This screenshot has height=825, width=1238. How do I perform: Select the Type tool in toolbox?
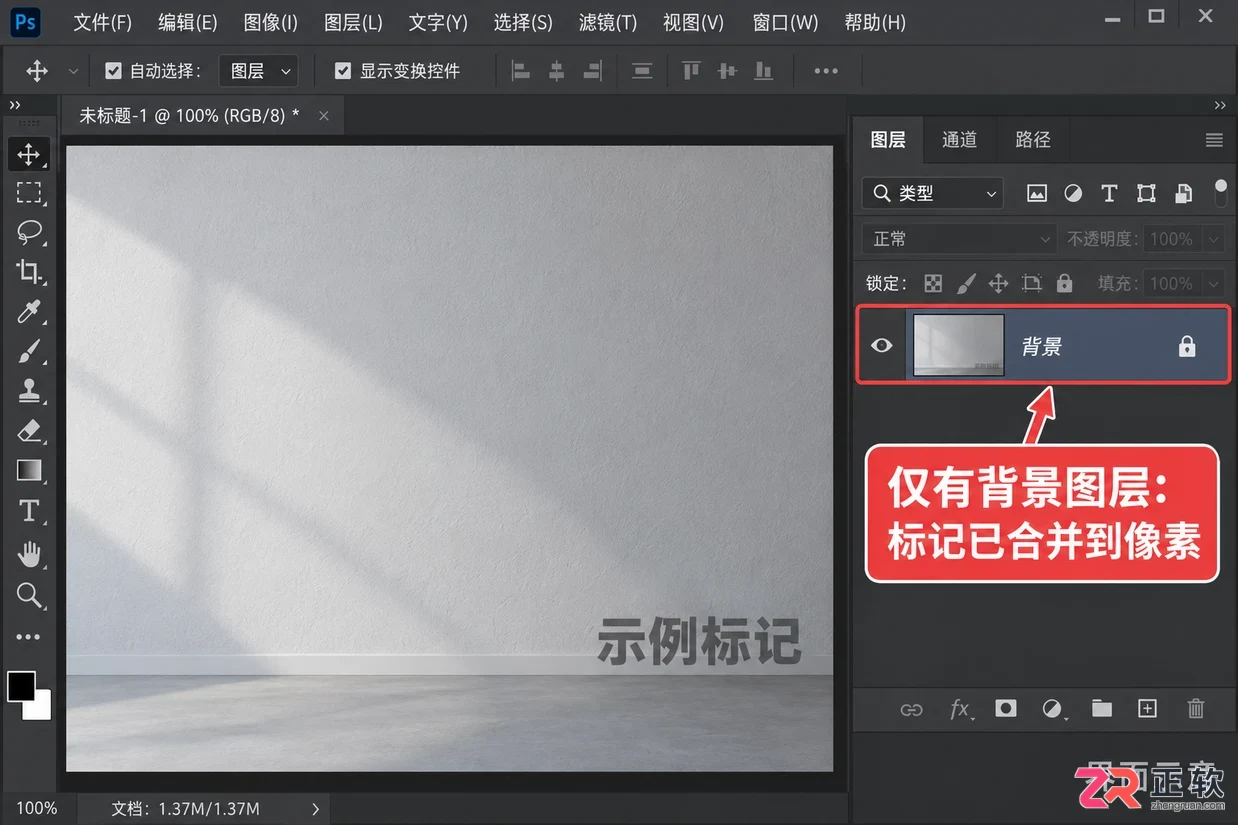point(29,511)
